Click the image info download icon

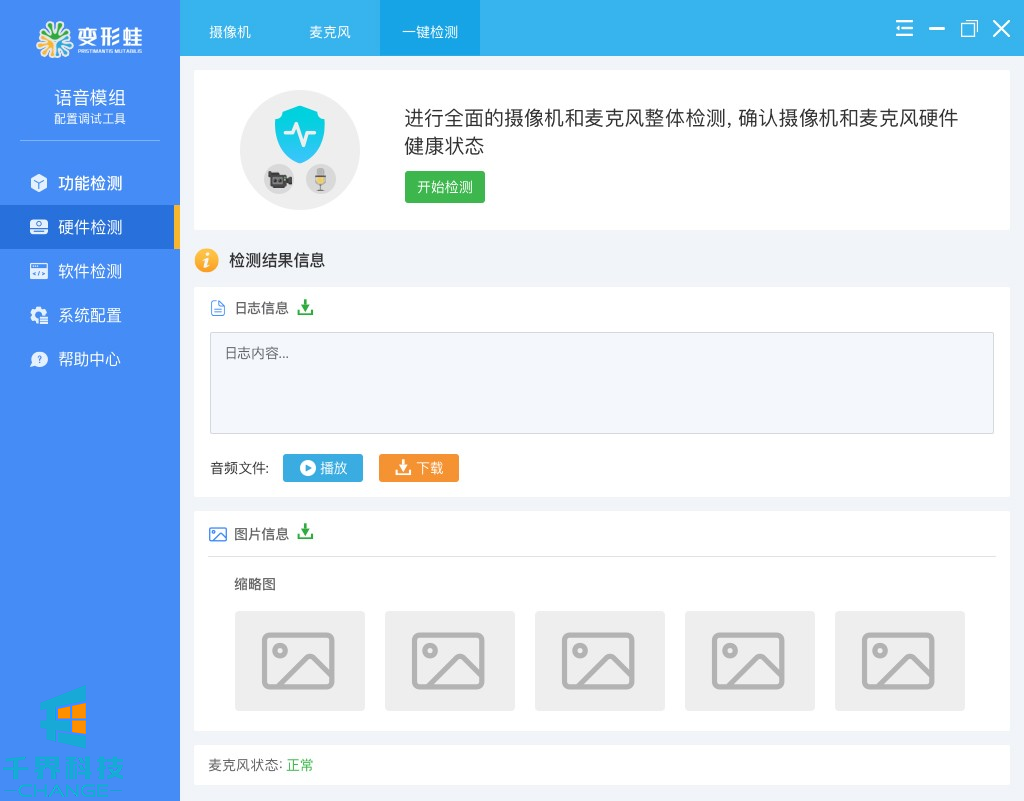coord(305,532)
